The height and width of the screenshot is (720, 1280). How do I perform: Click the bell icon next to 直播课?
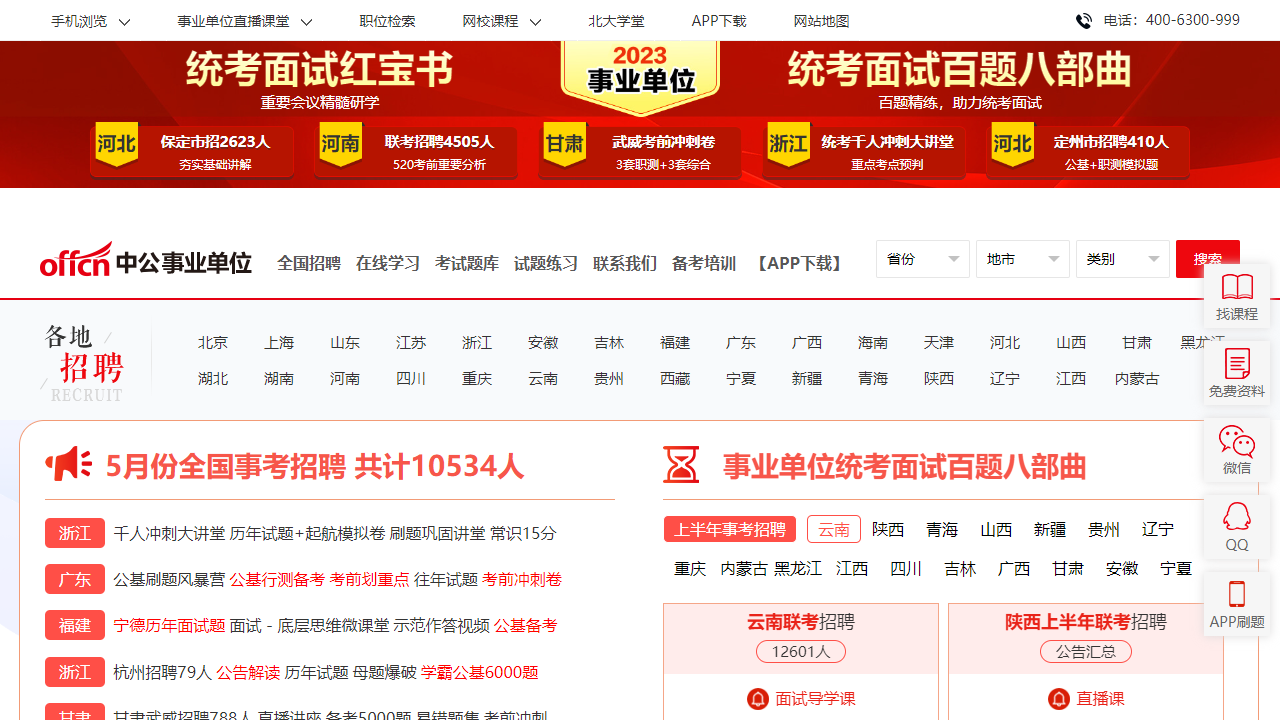click(1058, 699)
